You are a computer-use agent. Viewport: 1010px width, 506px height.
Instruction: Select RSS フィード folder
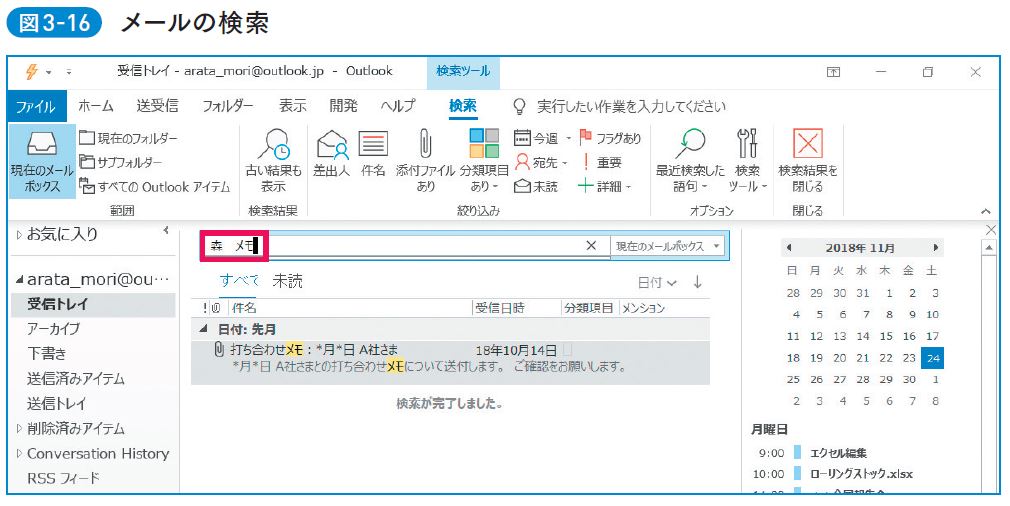[63, 478]
